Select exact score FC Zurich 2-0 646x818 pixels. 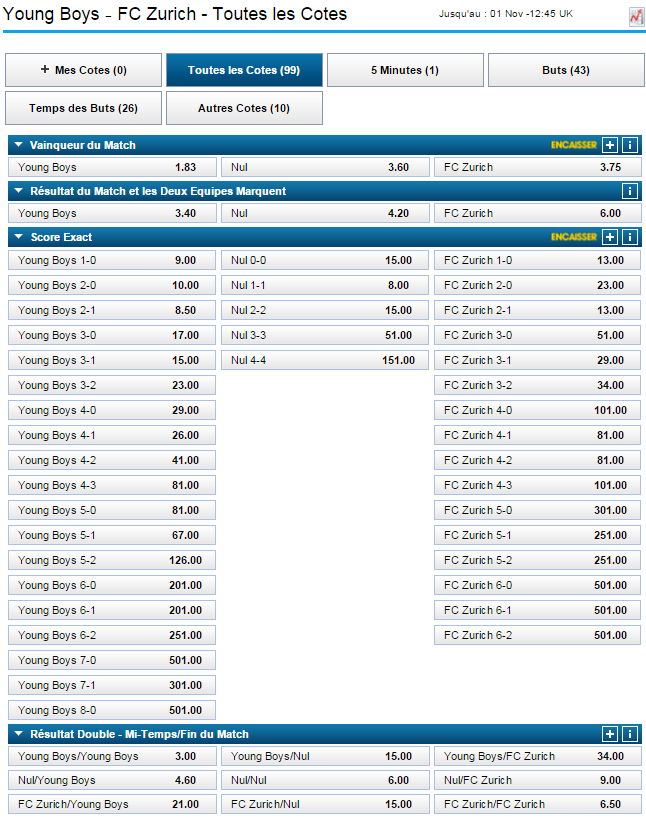coord(537,285)
